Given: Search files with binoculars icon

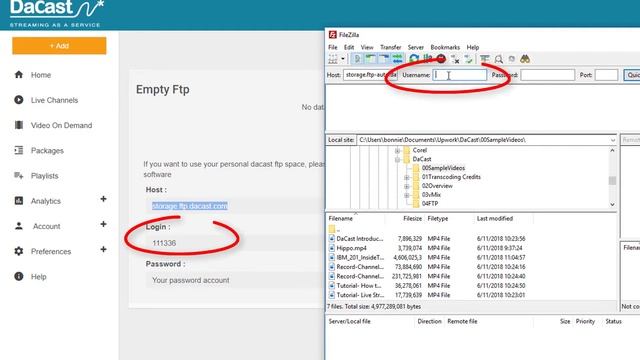Looking at the screenshot, I should (x=525, y=59).
